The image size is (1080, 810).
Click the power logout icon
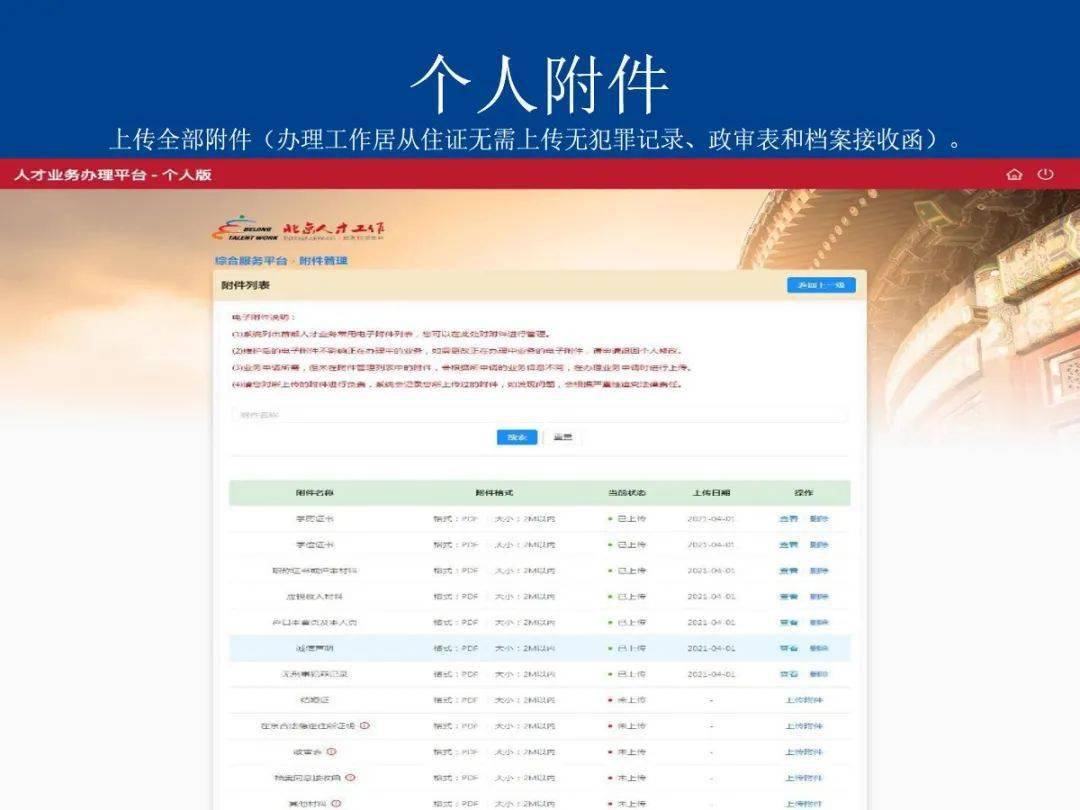(1046, 174)
